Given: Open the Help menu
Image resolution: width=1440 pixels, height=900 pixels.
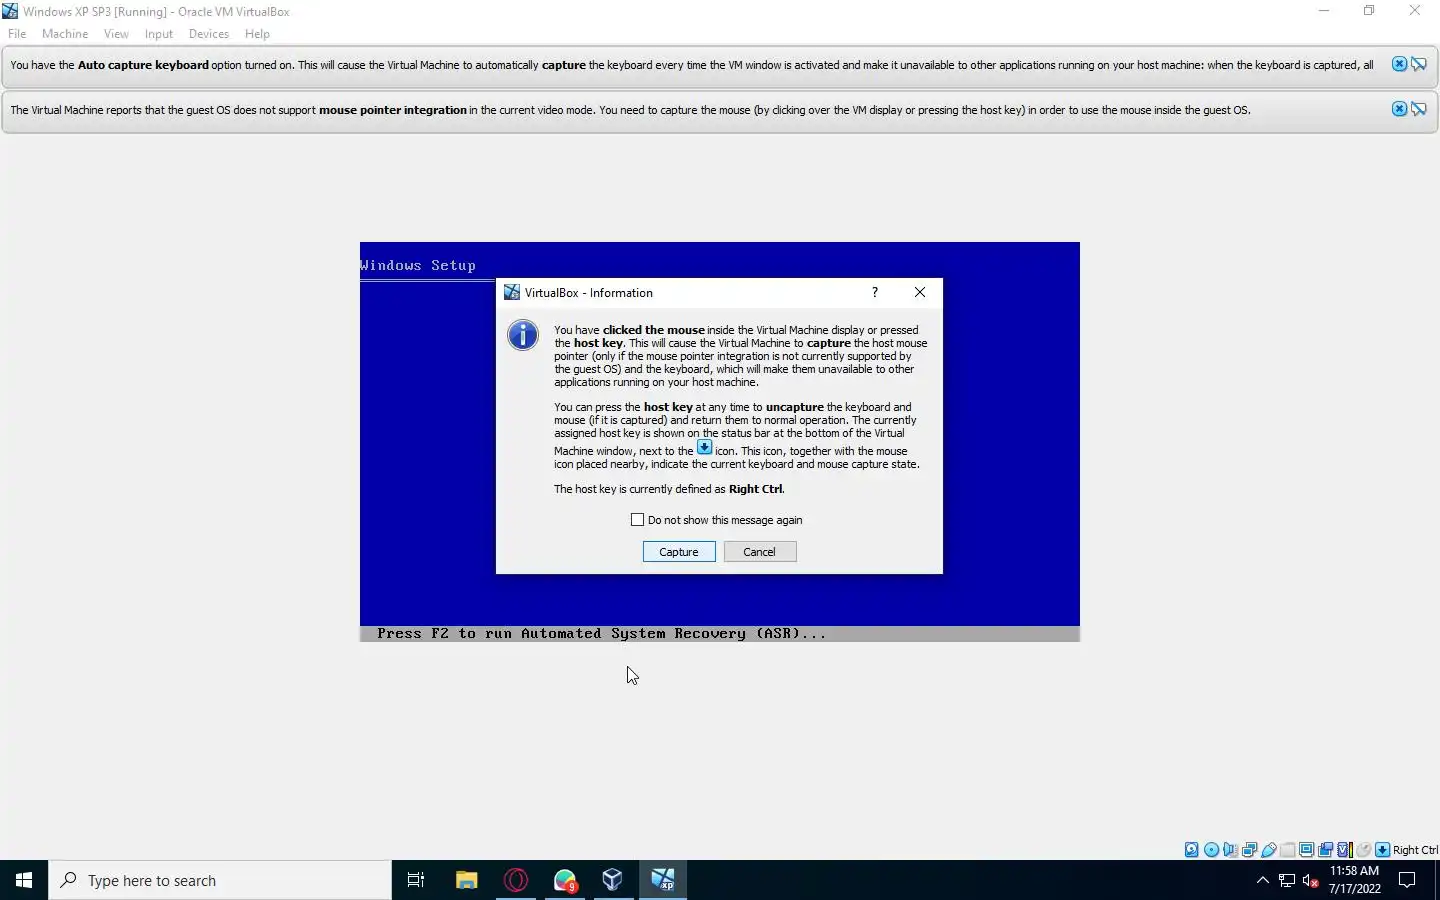Looking at the screenshot, I should (257, 33).
